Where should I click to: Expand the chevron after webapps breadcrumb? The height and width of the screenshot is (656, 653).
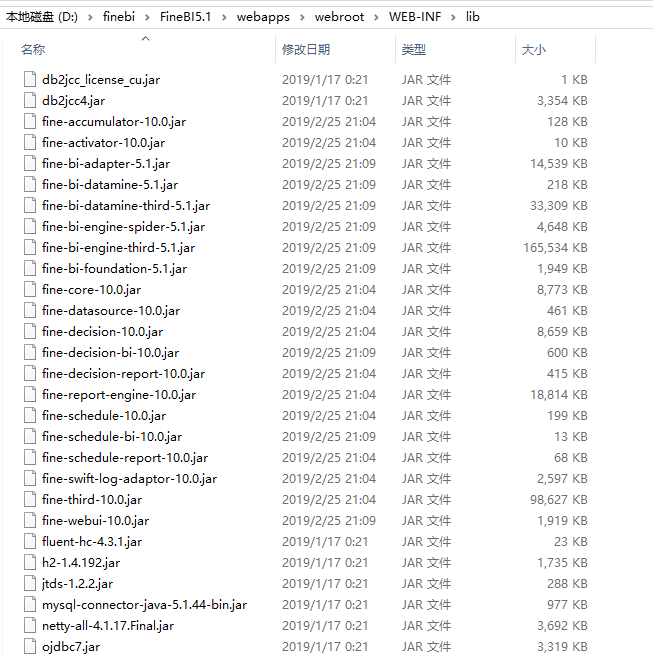click(x=302, y=17)
